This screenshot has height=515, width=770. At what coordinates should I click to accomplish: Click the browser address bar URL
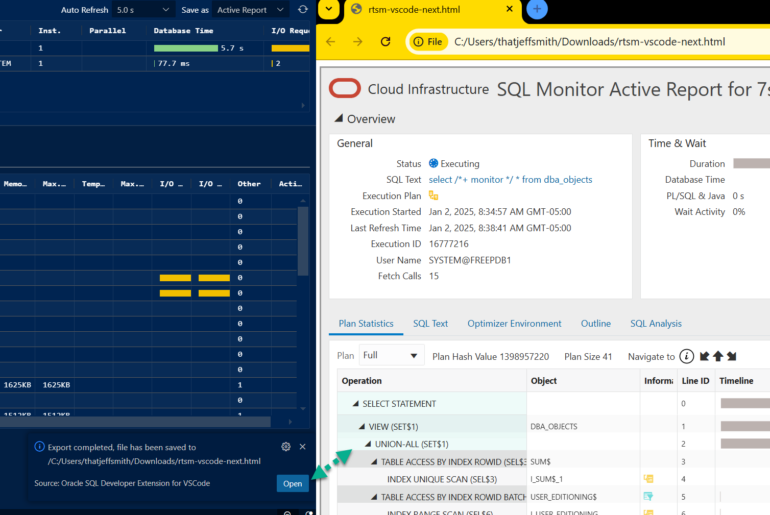tap(588, 42)
